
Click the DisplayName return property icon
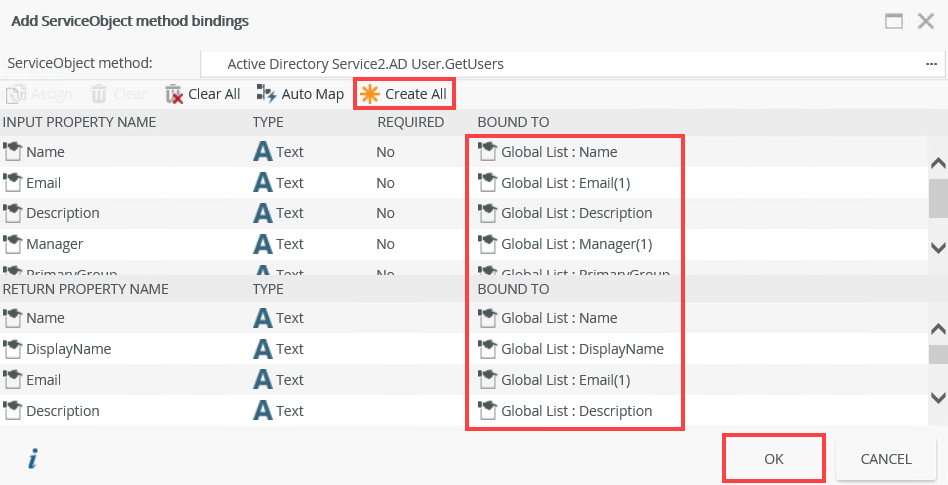(13, 349)
